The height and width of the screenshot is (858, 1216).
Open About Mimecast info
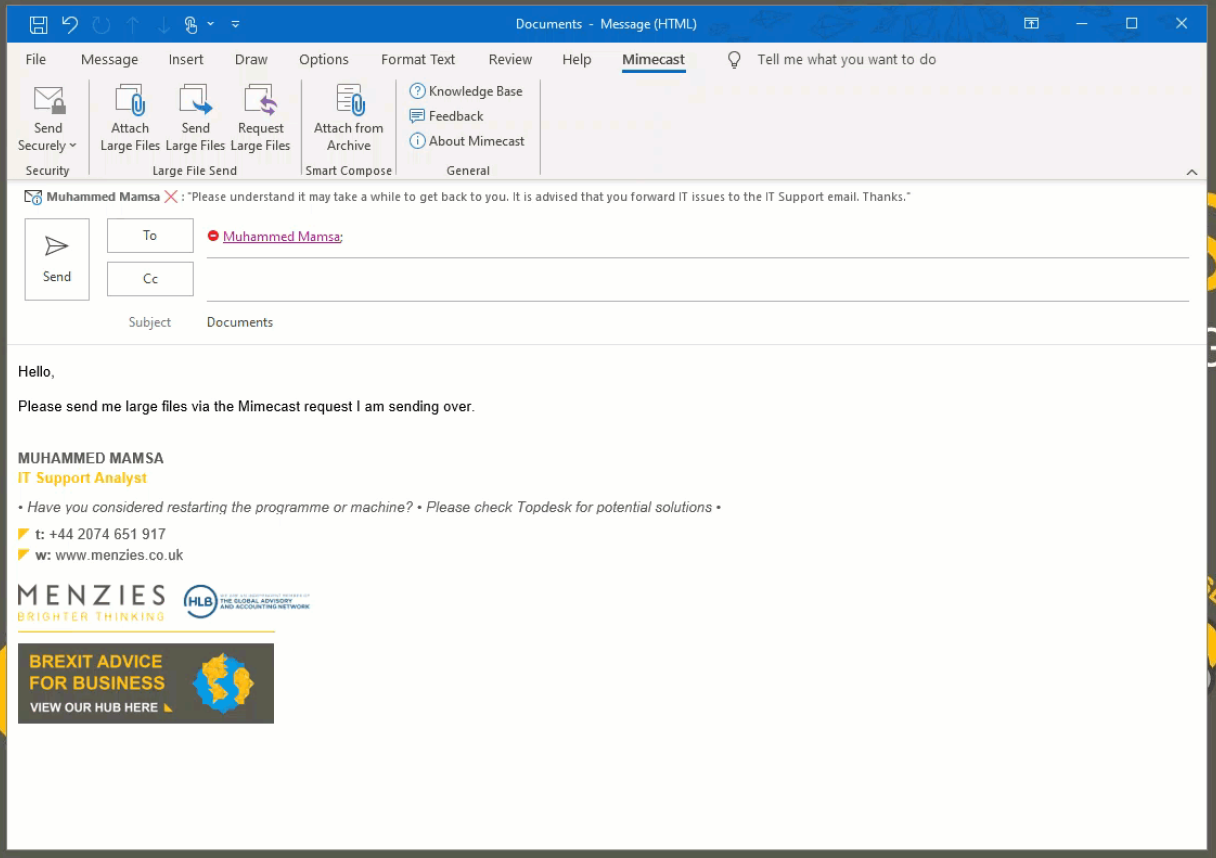[467, 141]
